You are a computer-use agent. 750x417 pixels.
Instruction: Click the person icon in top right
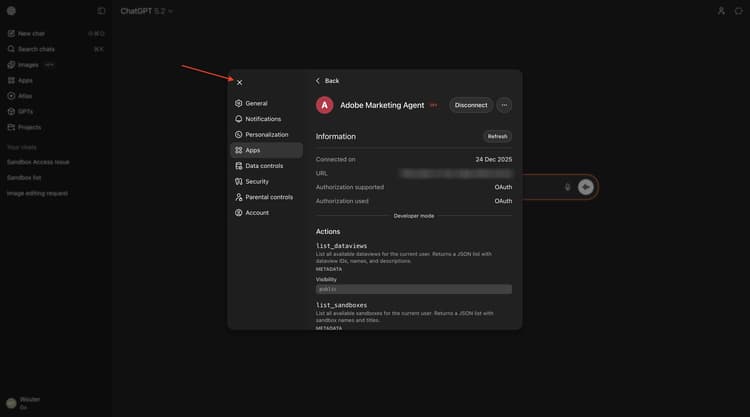tap(721, 11)
